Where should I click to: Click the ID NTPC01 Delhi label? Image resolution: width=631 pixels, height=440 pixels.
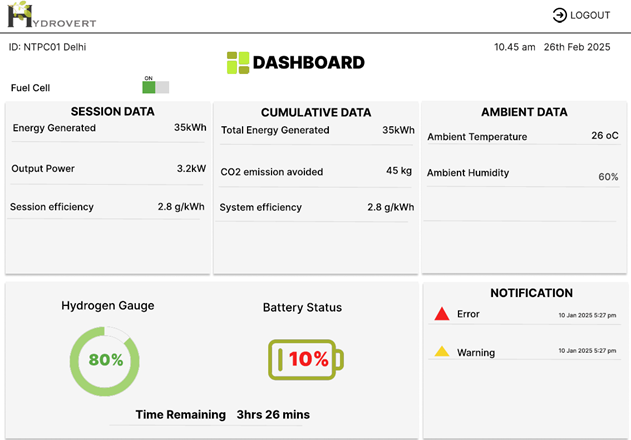tap(43, 46)
